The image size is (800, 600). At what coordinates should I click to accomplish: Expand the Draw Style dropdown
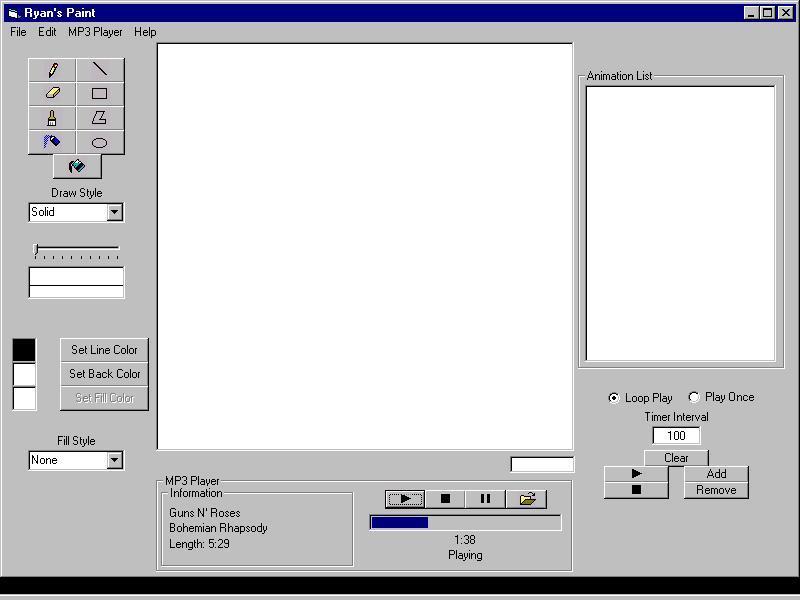pos(114,212)
